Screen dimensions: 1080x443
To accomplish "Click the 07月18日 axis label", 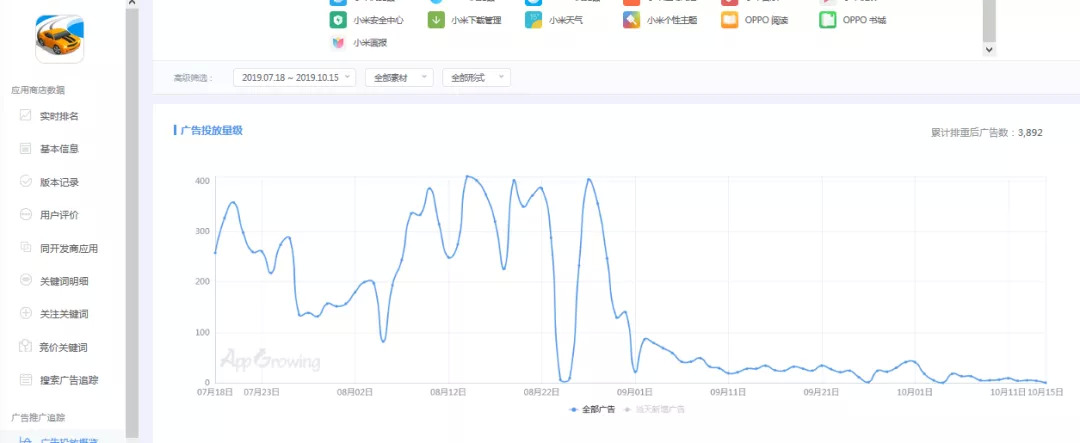I will pyautogui.click(x=215, y=392).
